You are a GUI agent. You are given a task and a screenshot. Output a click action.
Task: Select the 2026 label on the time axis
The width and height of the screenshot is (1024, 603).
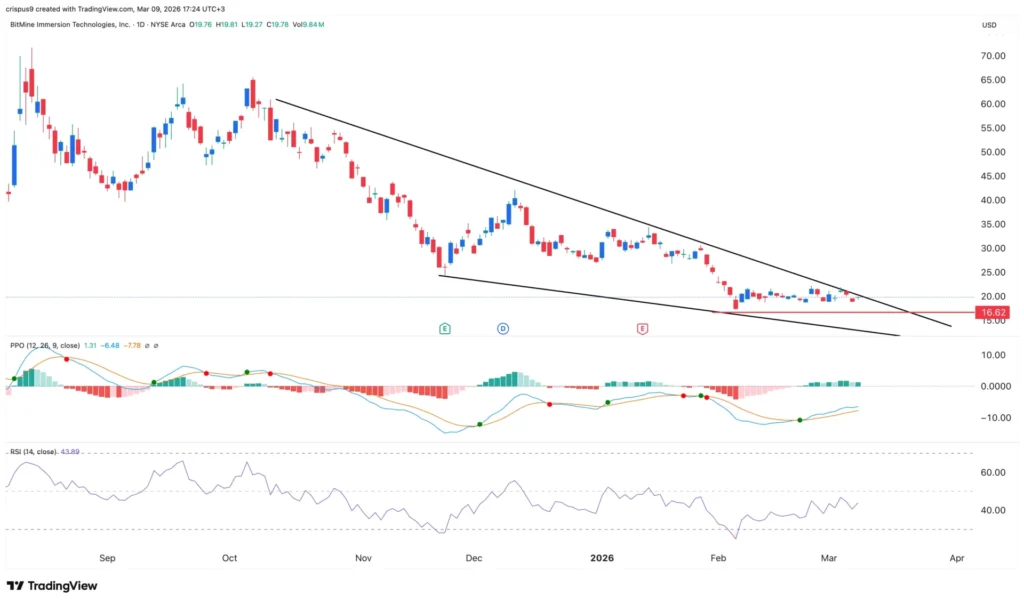point(601,558)
